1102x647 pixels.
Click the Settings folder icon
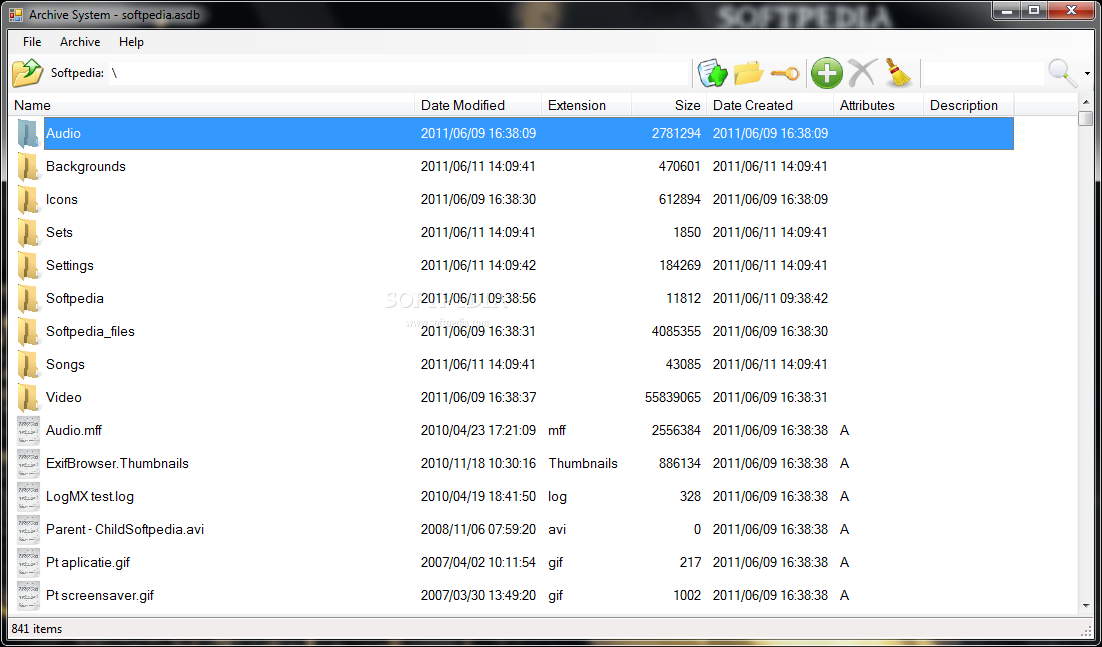[28, 266]
